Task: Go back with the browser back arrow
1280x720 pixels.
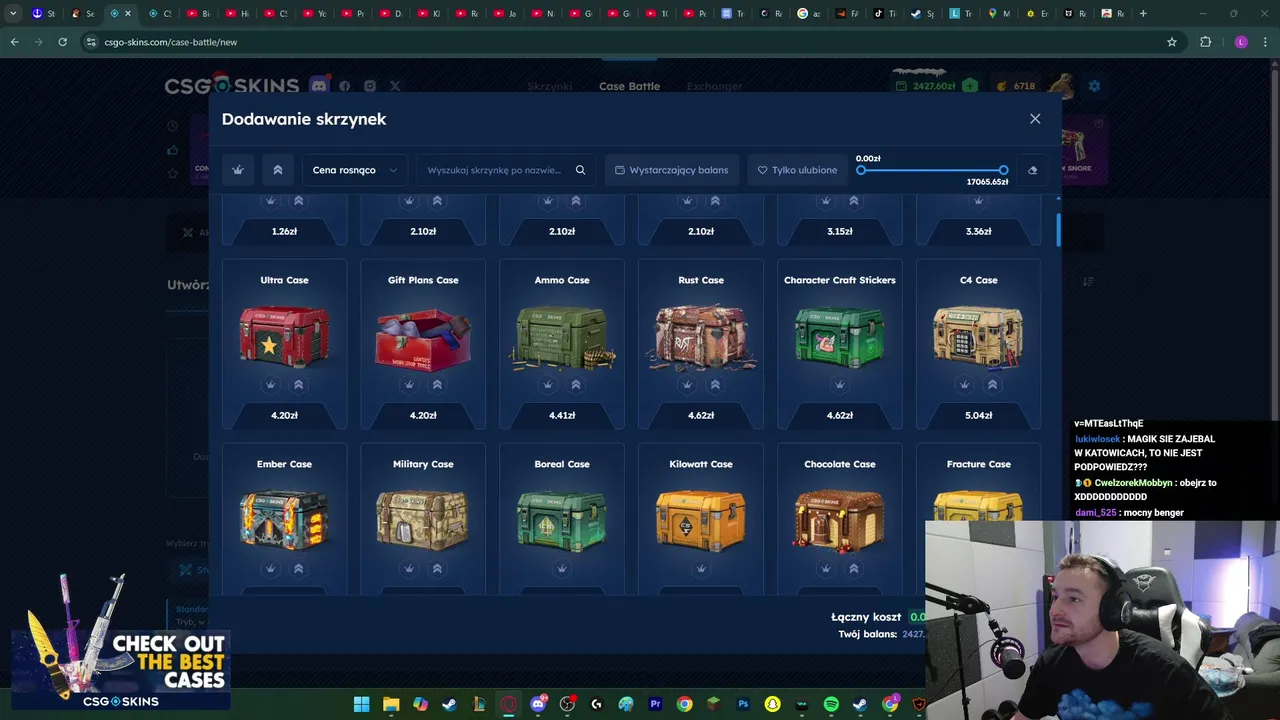Action: point(14,42)
